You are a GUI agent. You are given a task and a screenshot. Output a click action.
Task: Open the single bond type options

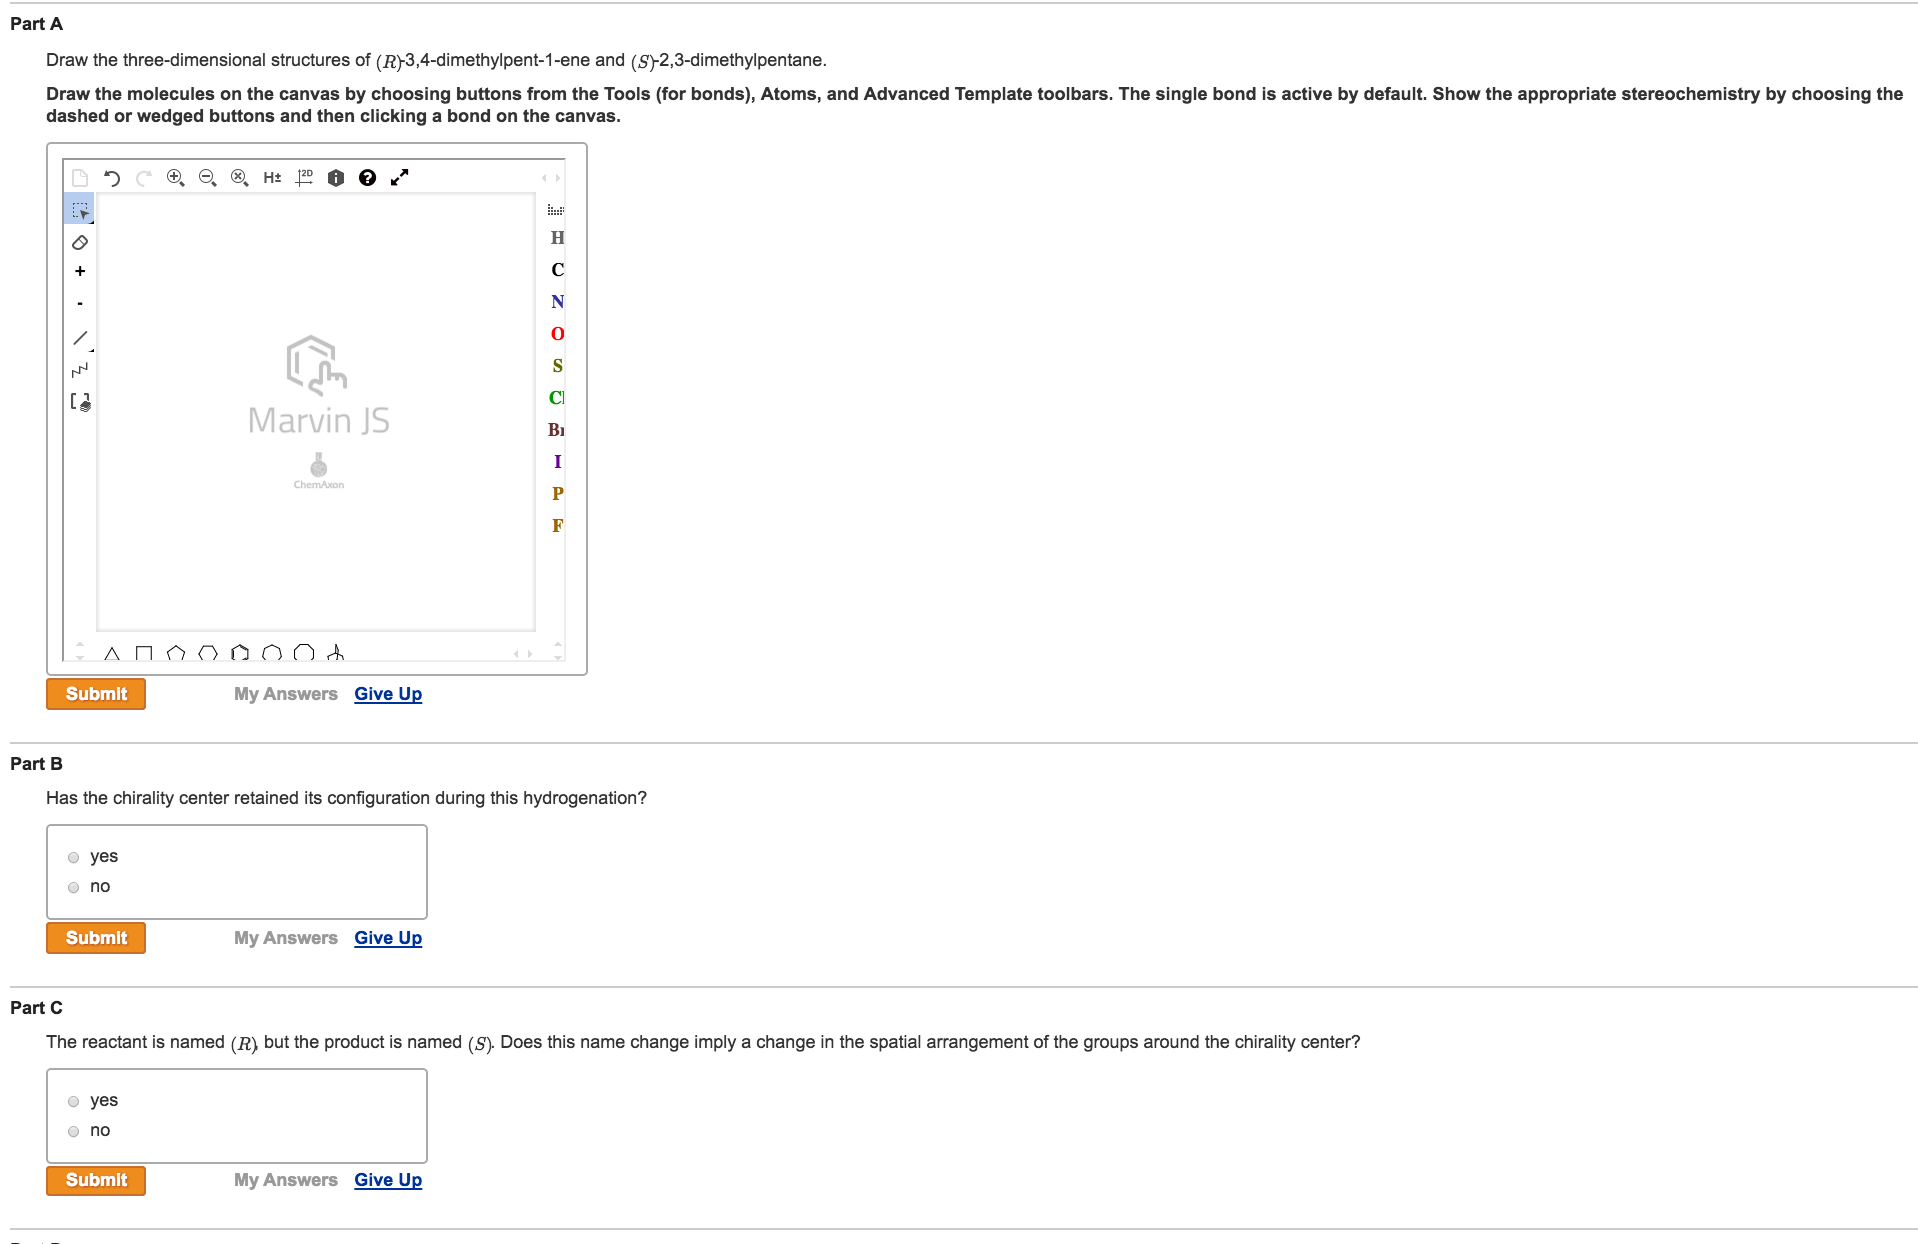pos(80,338)
